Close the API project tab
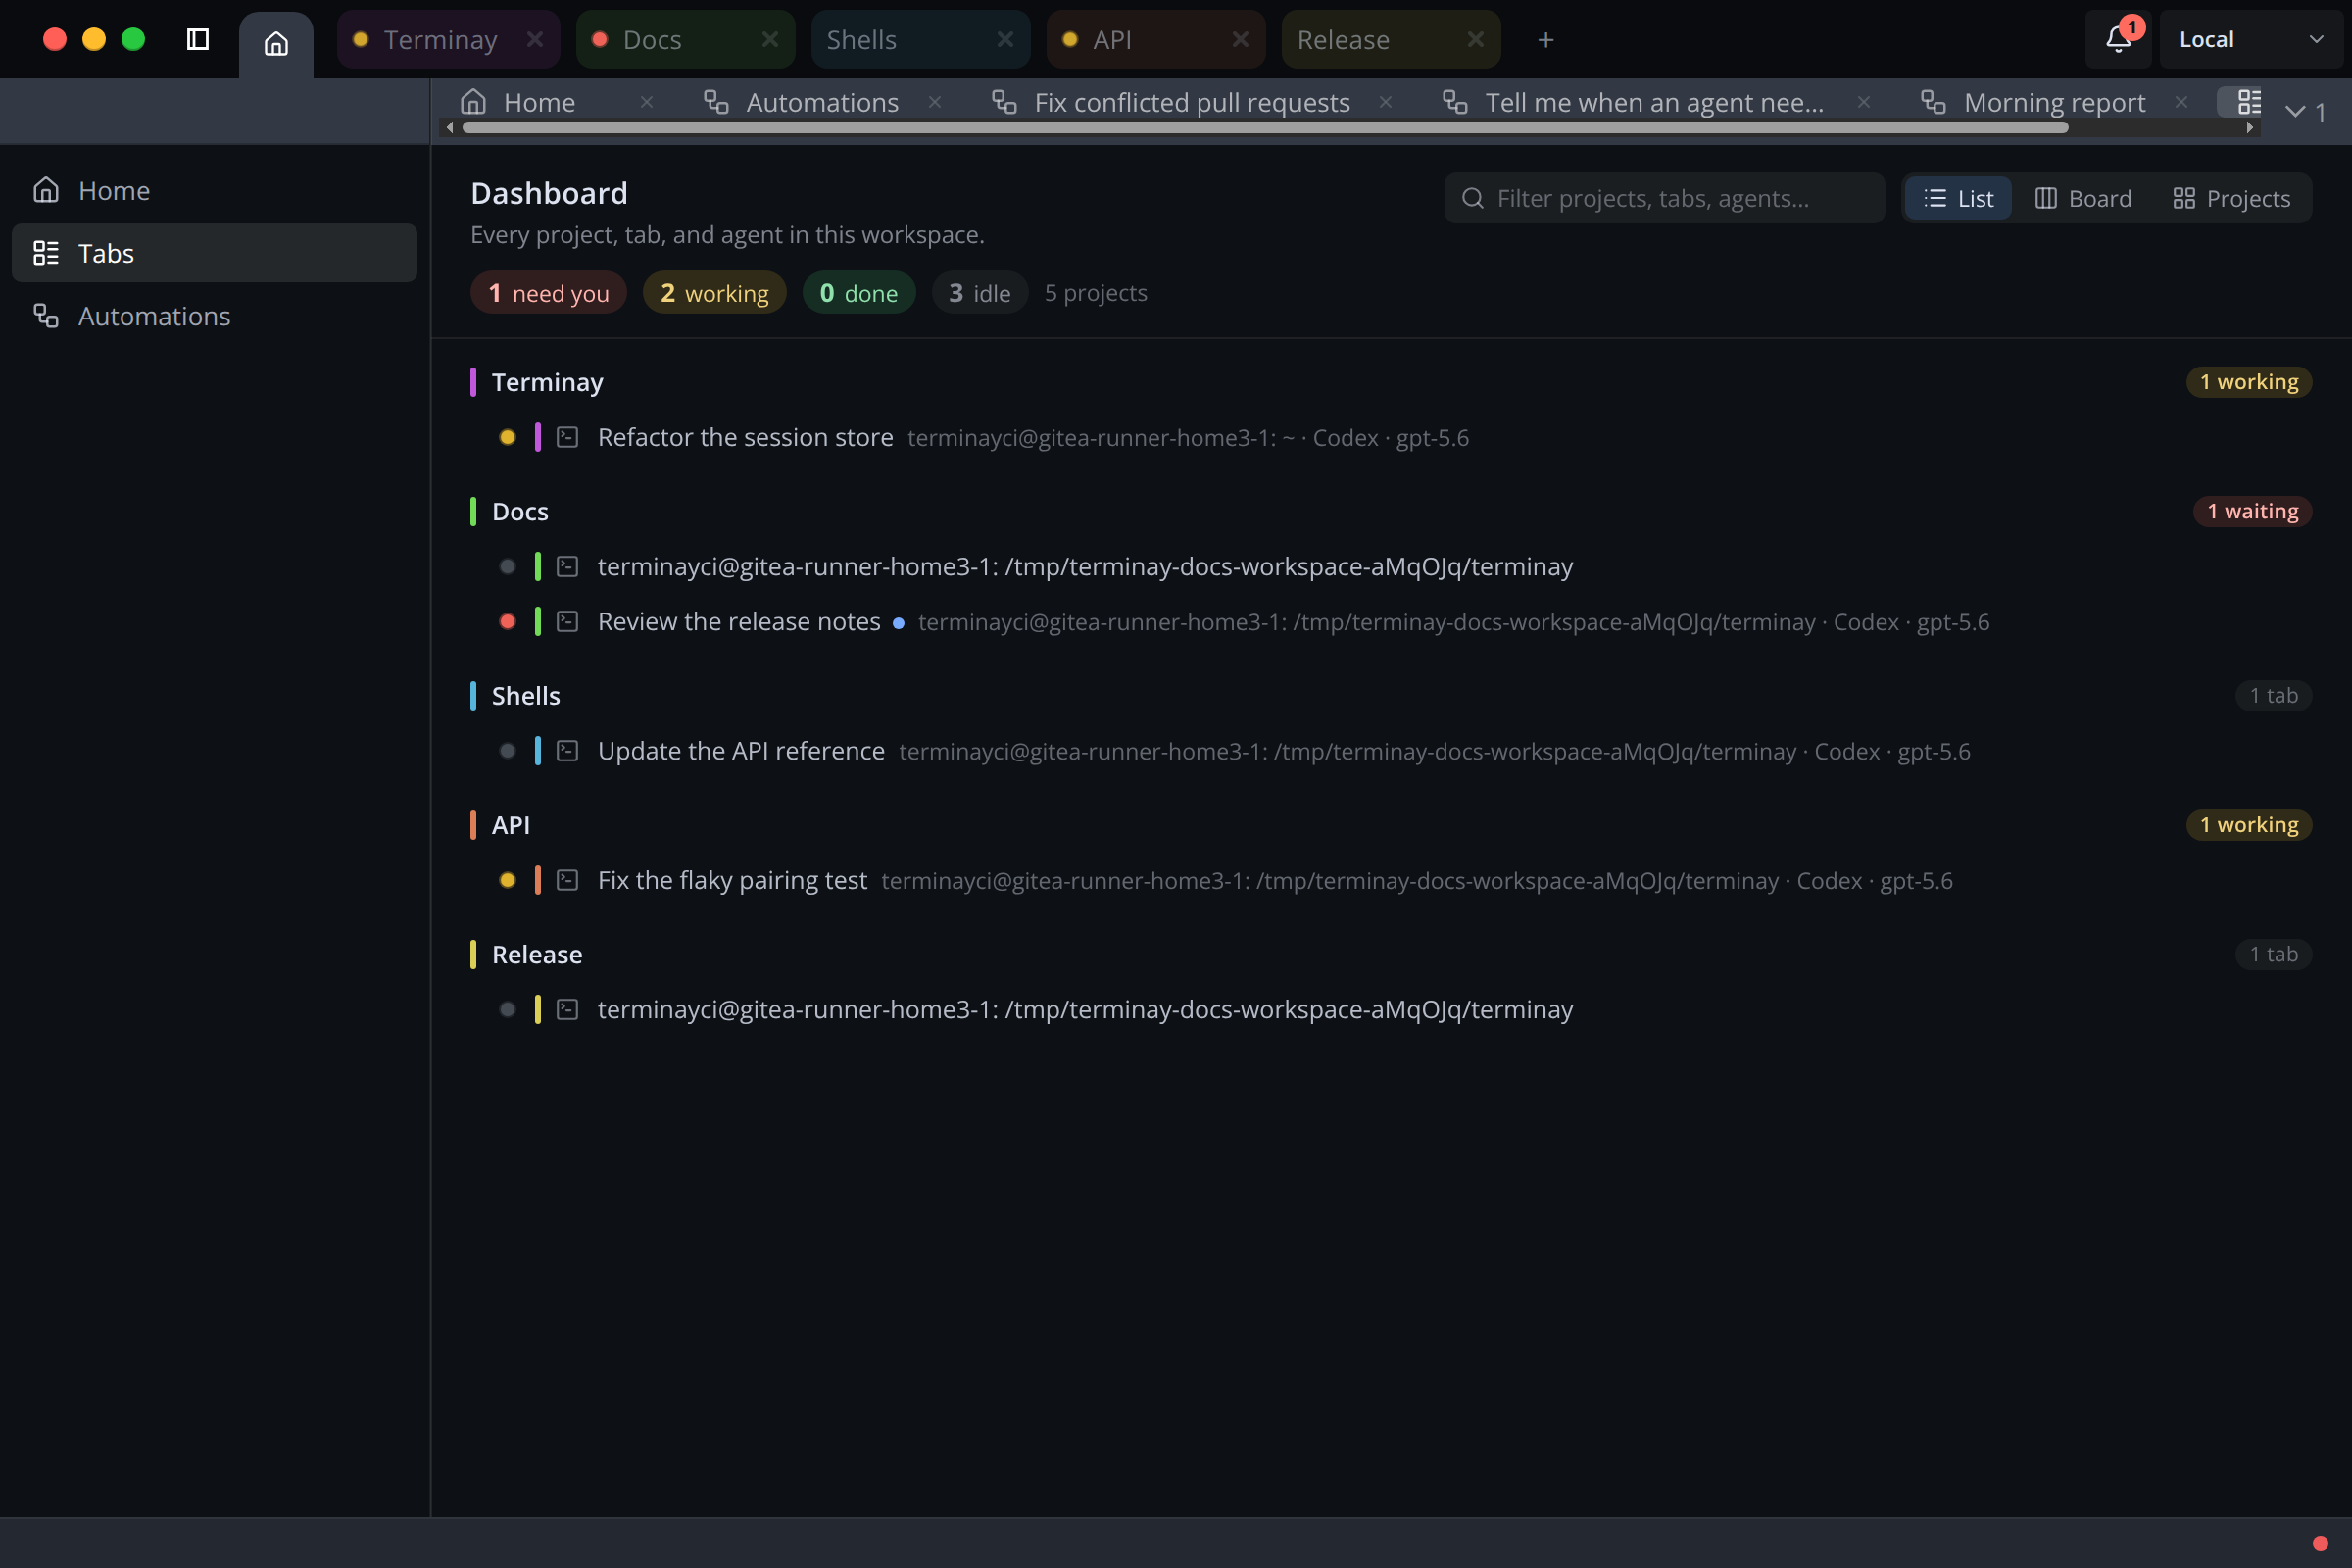This screenshot has height=1568, width=2352. click(x=1240, y=39)
